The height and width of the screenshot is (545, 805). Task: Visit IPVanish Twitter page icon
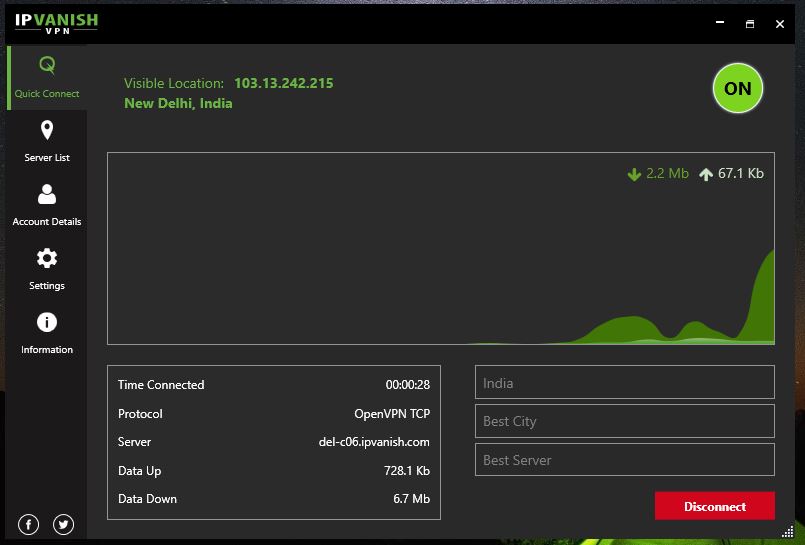tap(63, 524)
